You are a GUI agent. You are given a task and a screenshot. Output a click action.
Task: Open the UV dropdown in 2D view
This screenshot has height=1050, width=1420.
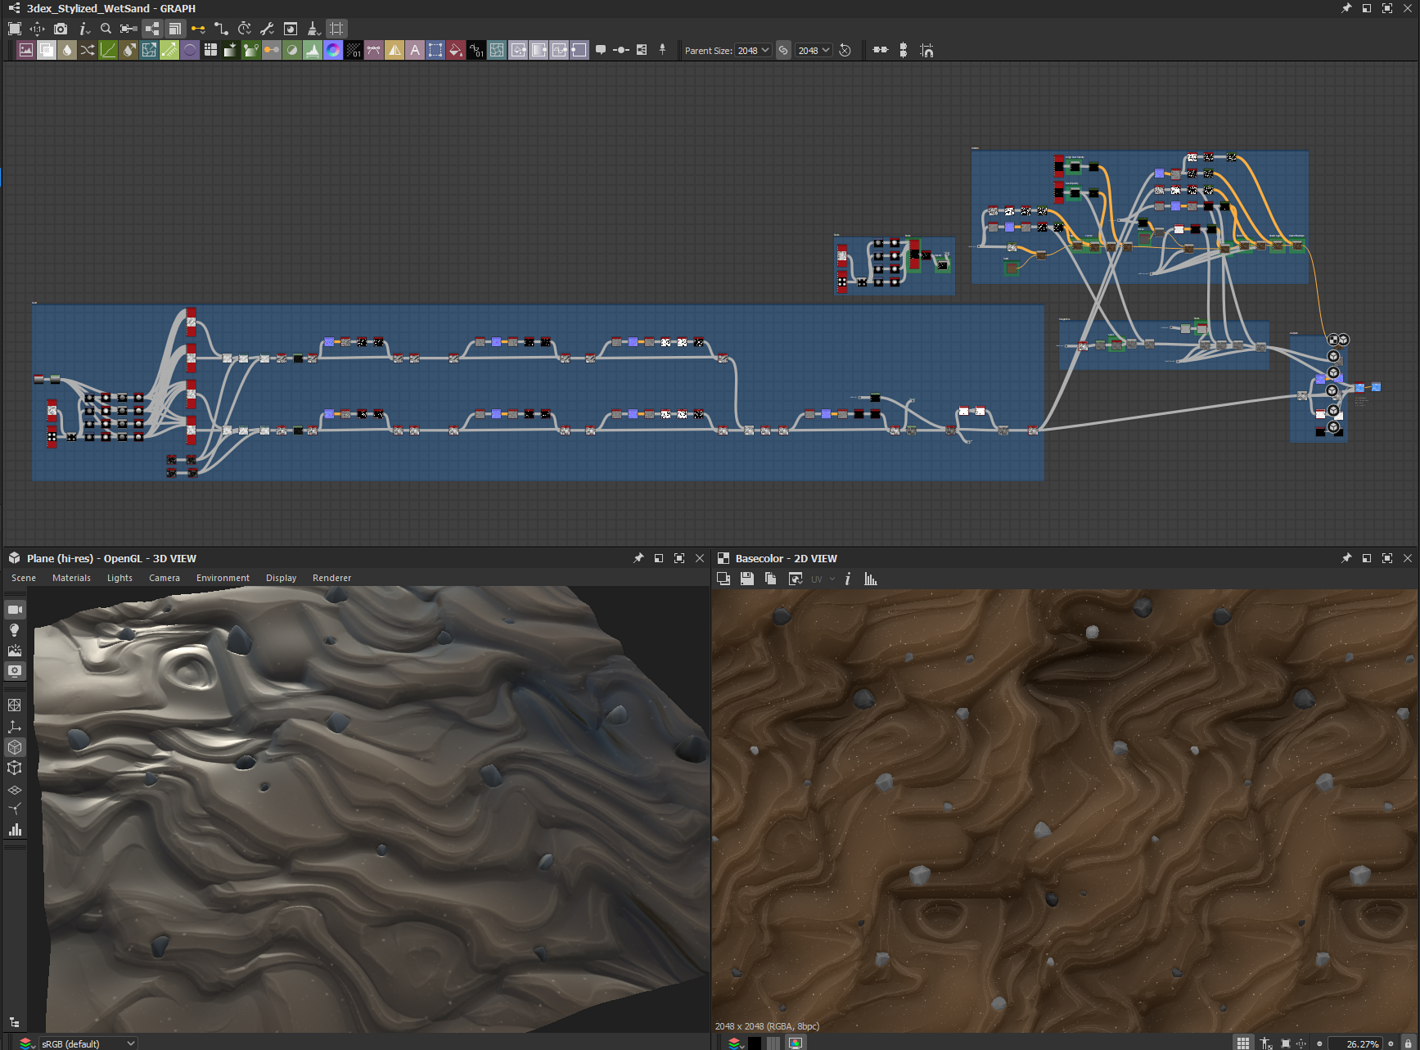tap(822, 579)
